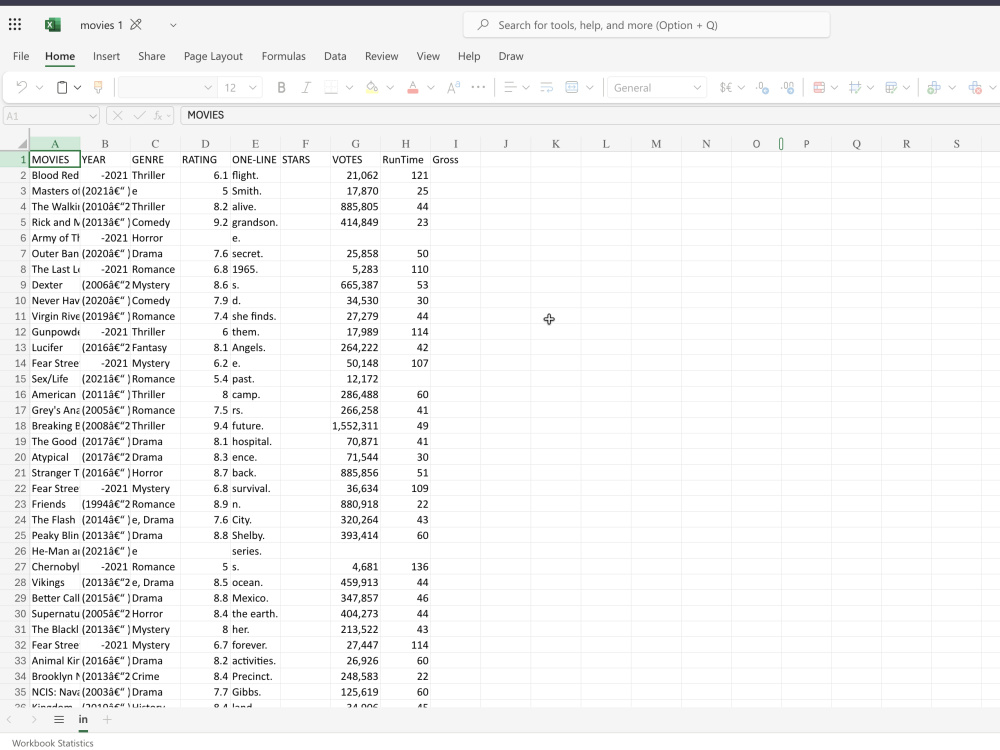This screenshot has width=1000, height=750.
Task: Click next sheet arrow
Action: (34, 719)
